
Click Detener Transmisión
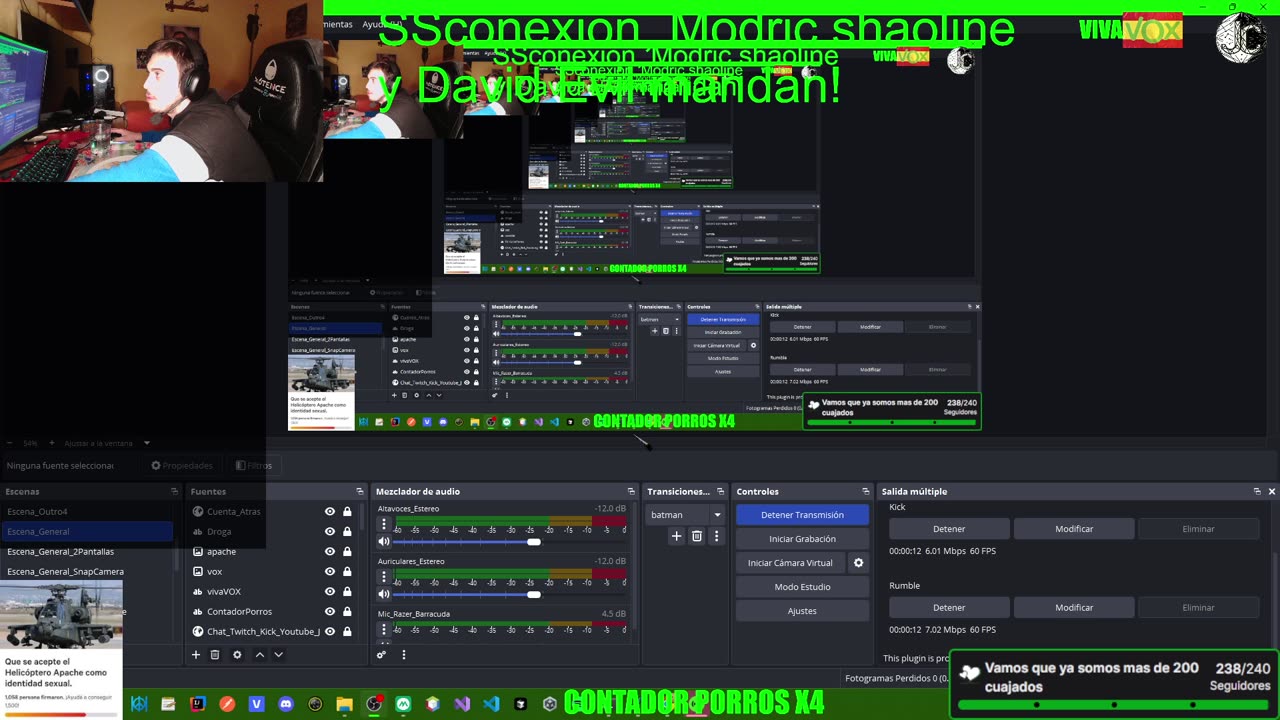pos(802,515)
